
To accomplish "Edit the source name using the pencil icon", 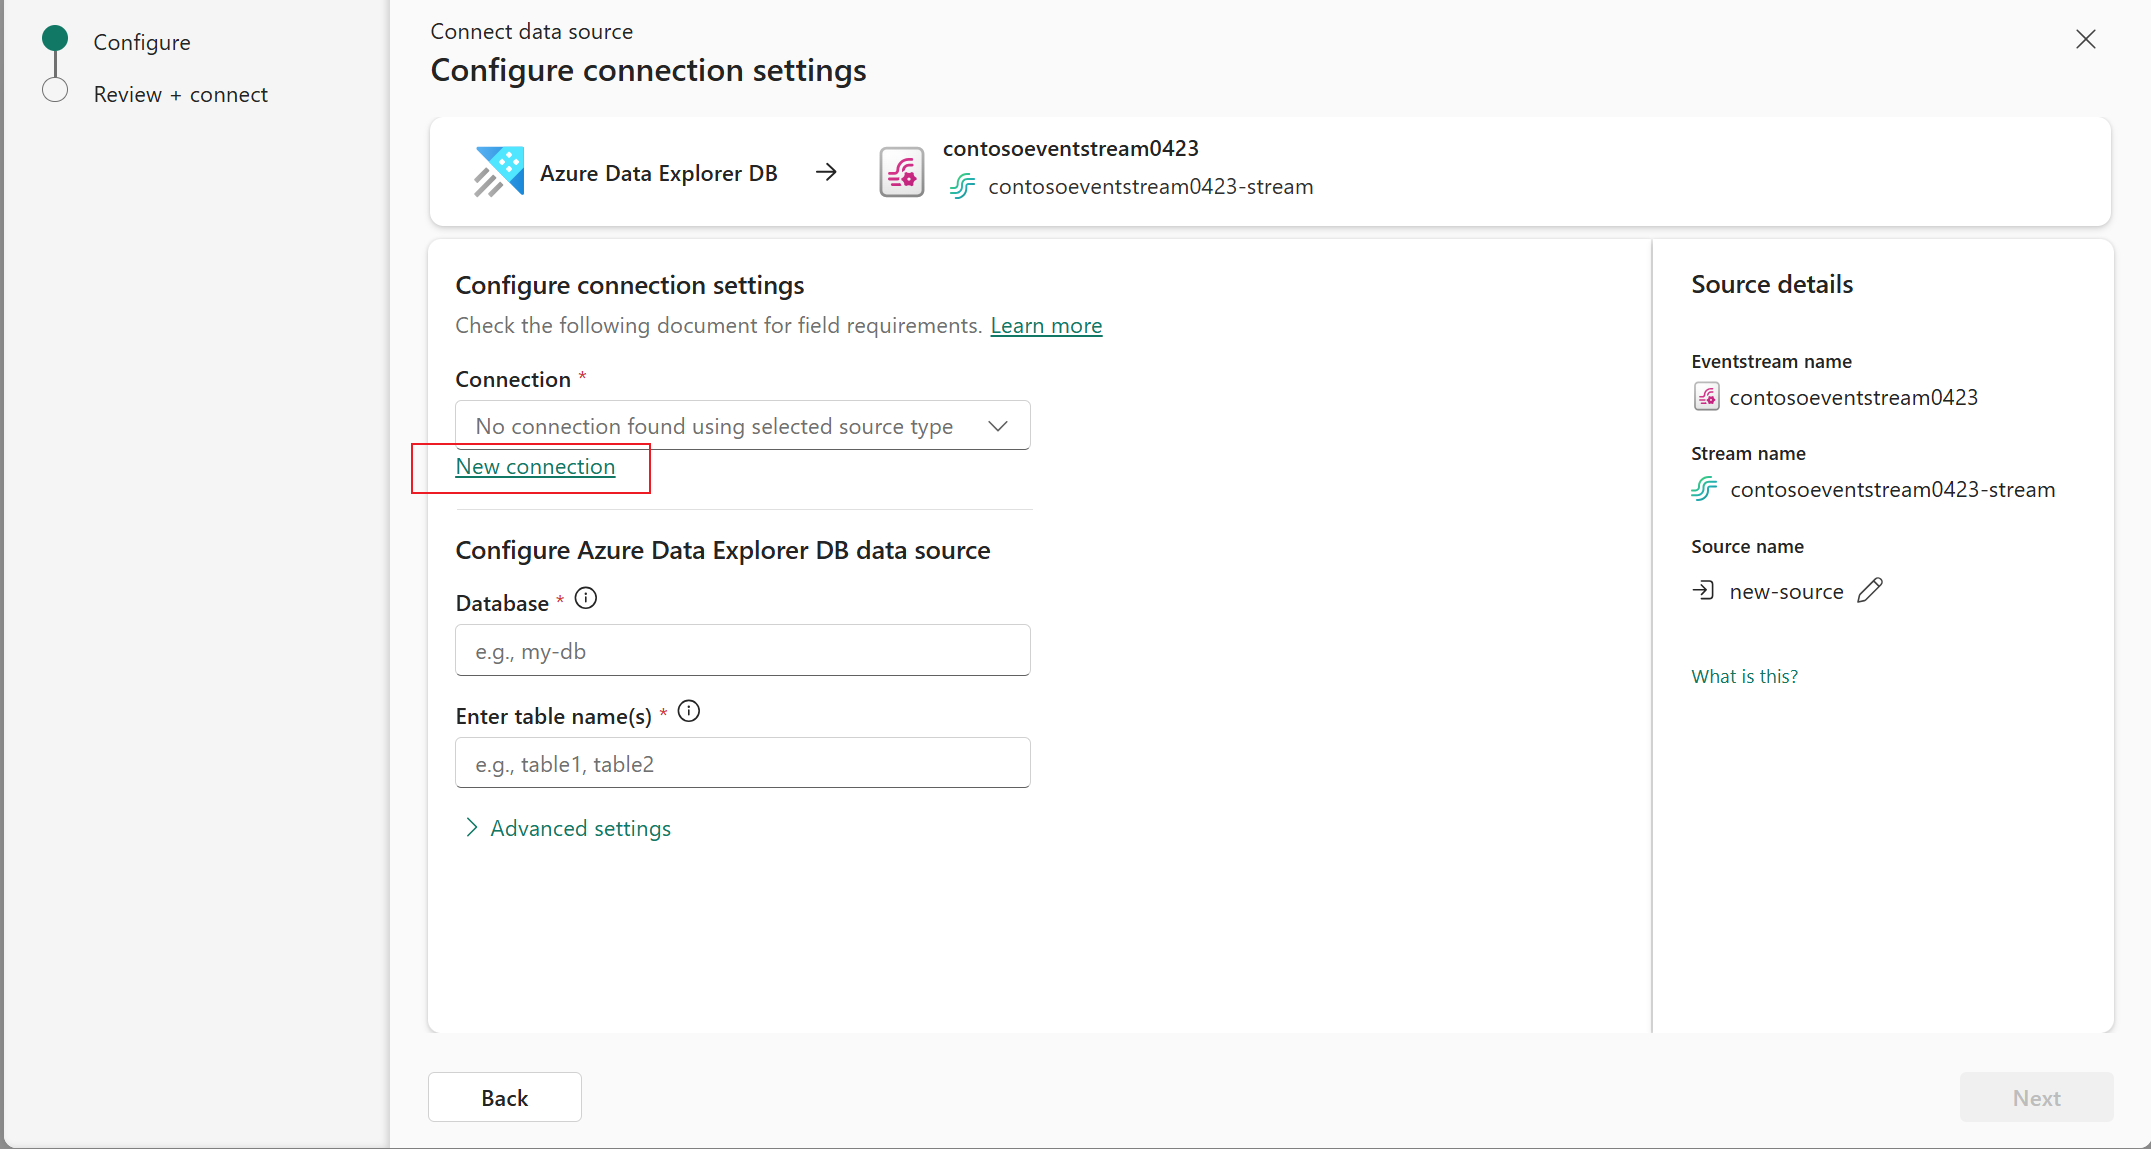I will pos(1869,590).
